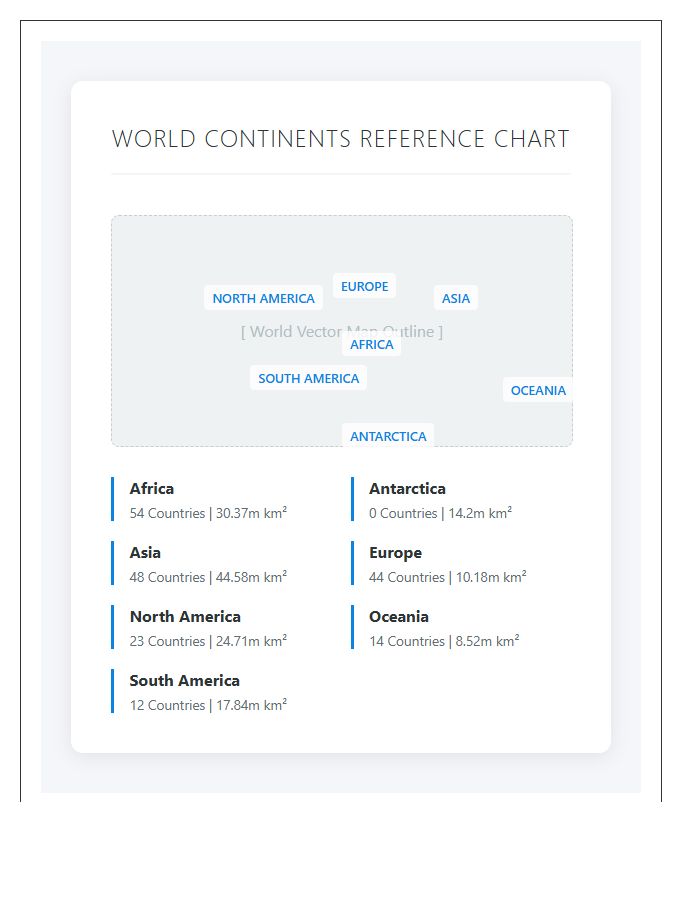The height and width of the screenshot is (900, 700).
Task: Select the North America heading in the list
Action: 185,616
